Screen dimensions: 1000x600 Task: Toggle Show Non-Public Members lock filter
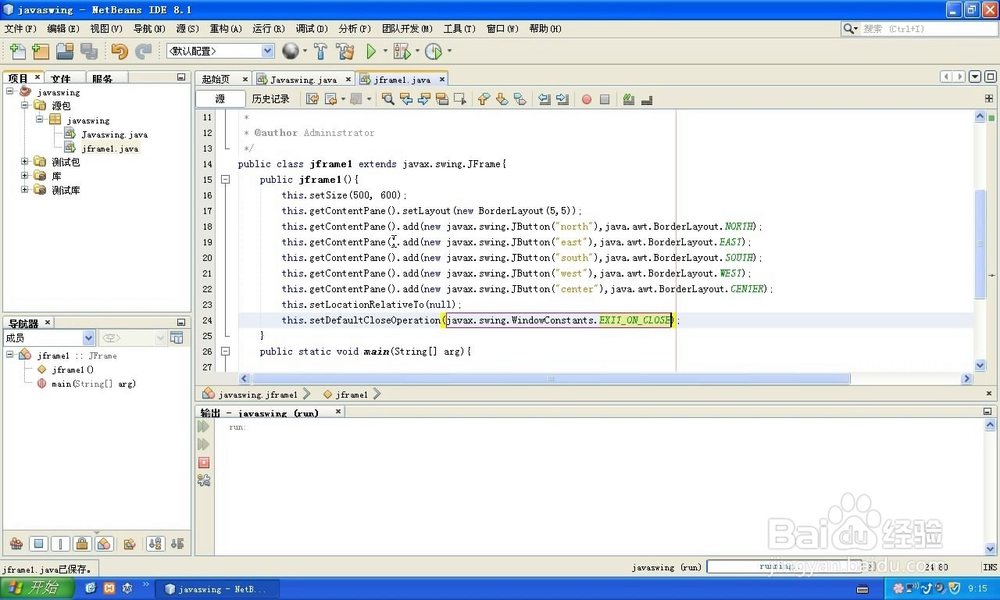(x=82, y=544)
